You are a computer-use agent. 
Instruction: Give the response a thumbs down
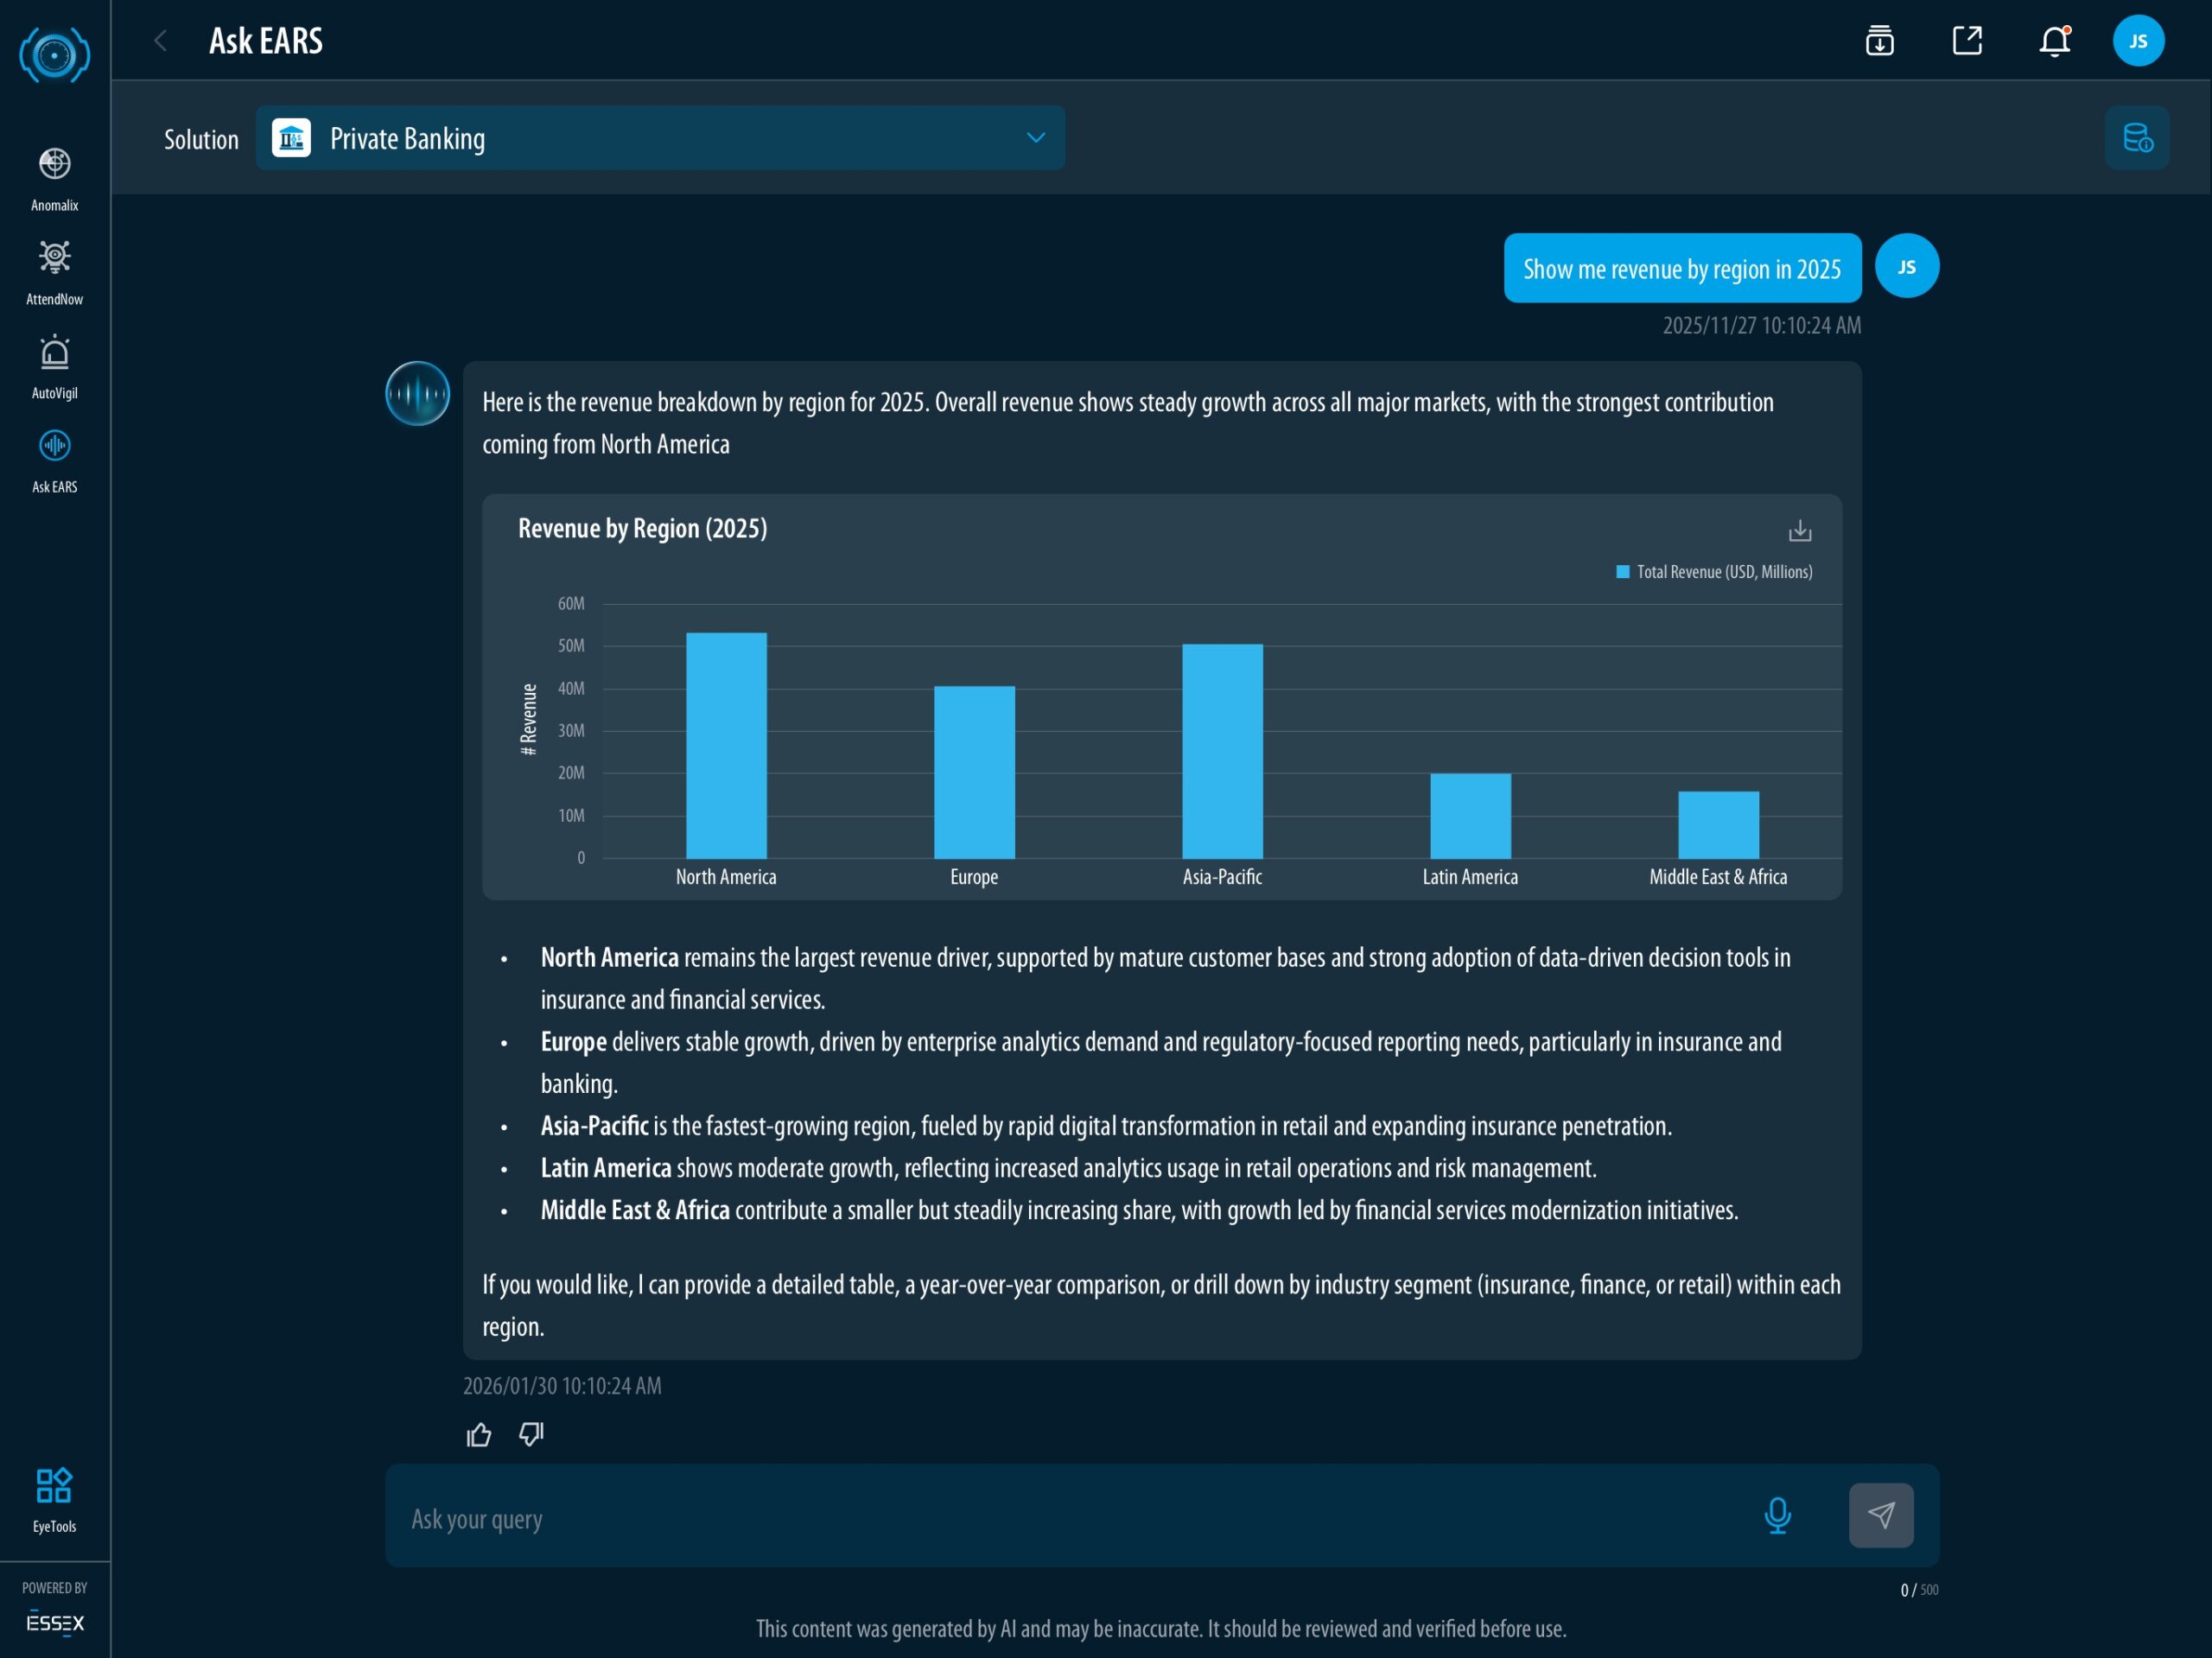(531, 1435)
